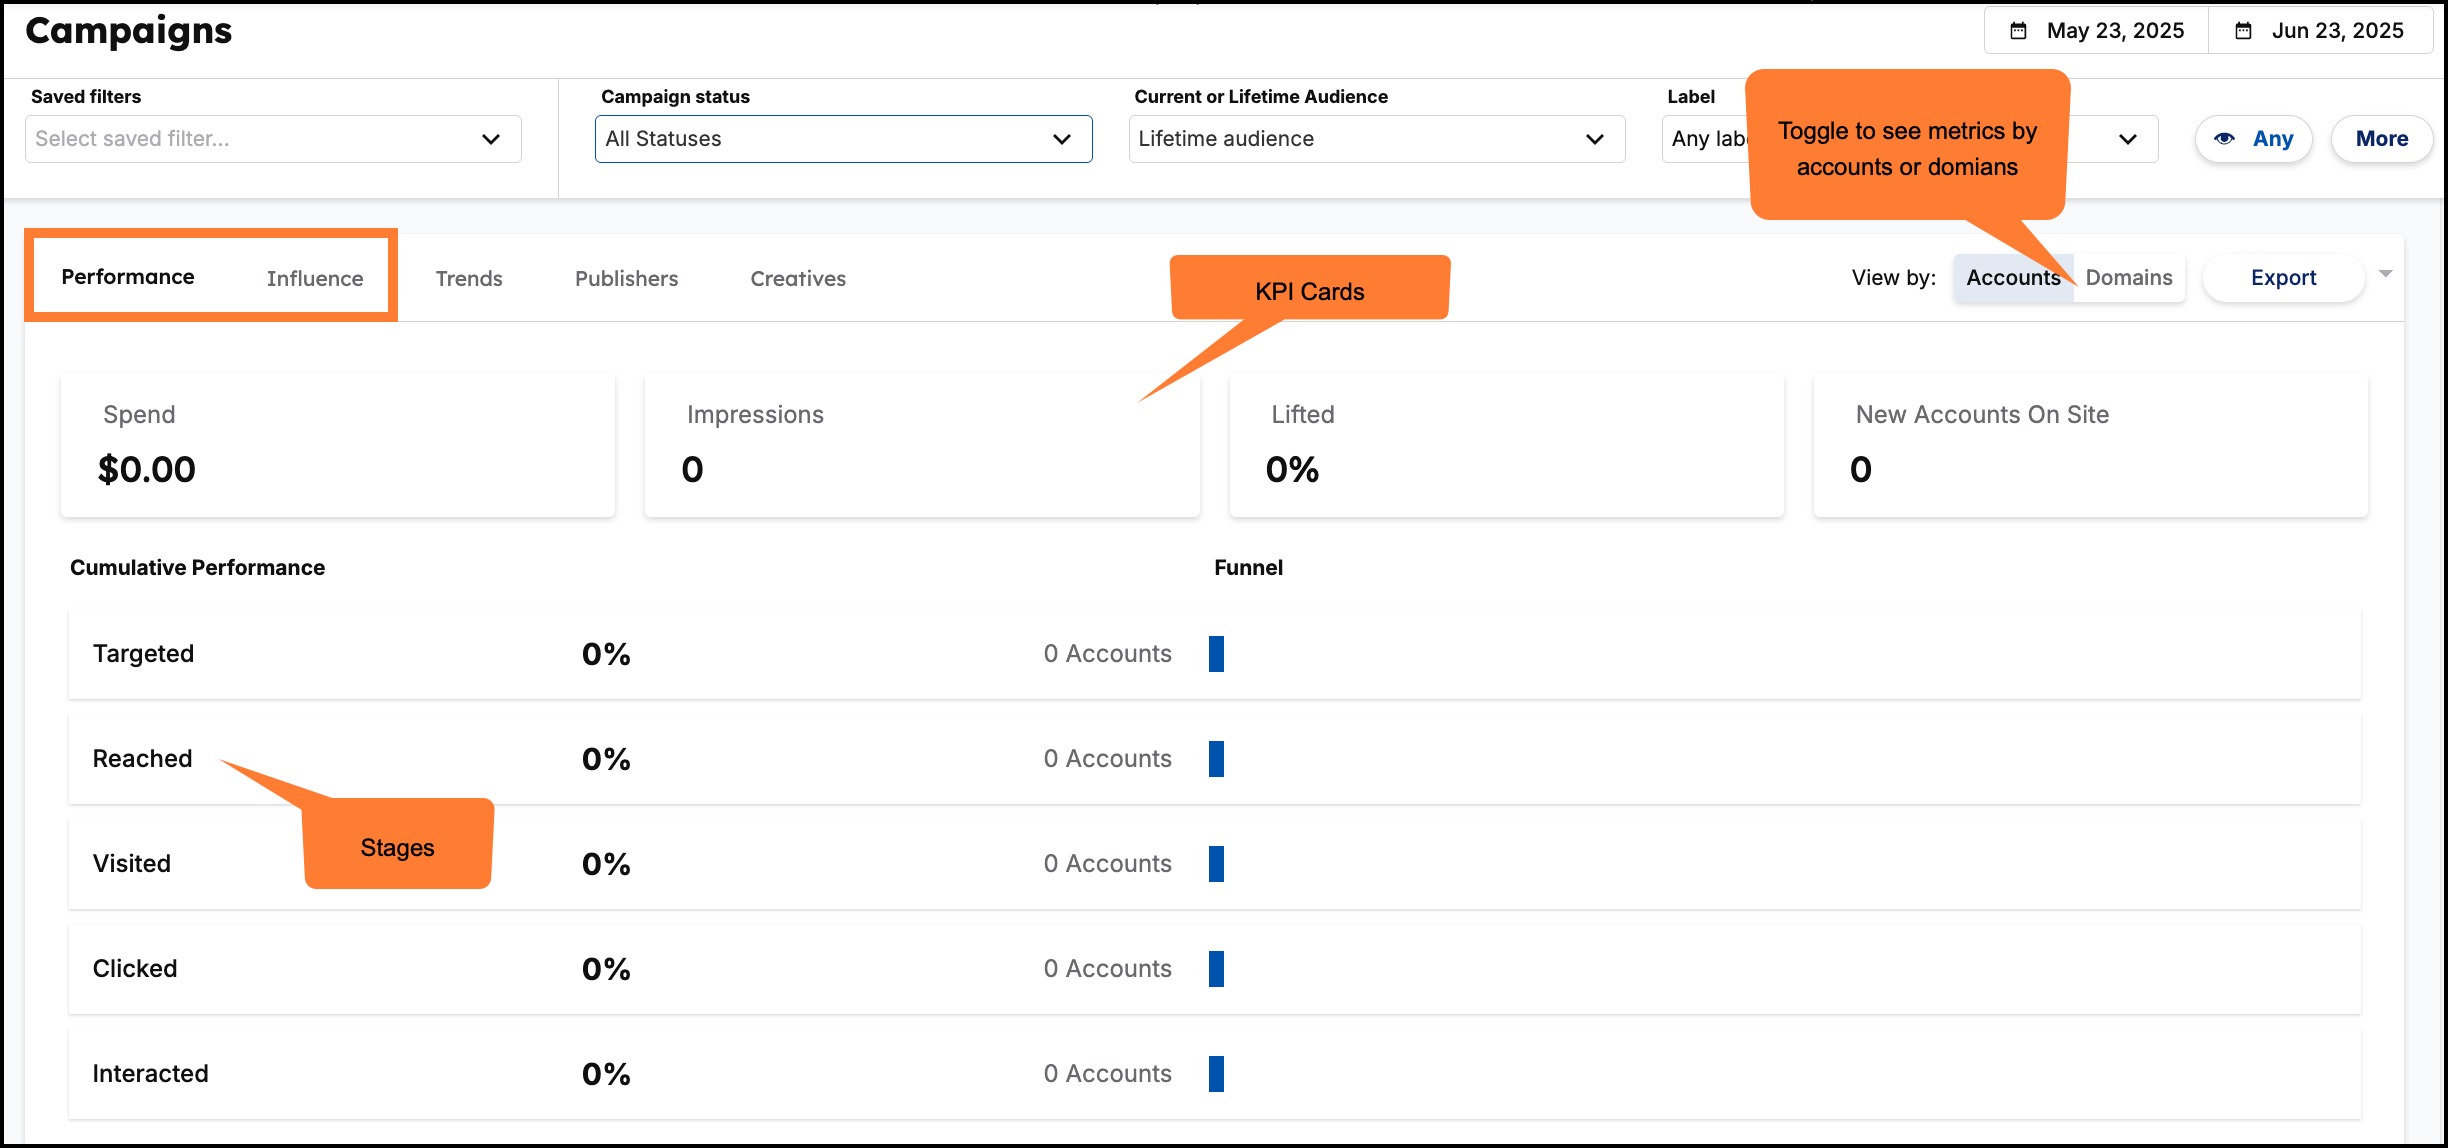Open the Label dropdown arrow
Screen dimensions: 2448x1148
[x=2128, y=139]
